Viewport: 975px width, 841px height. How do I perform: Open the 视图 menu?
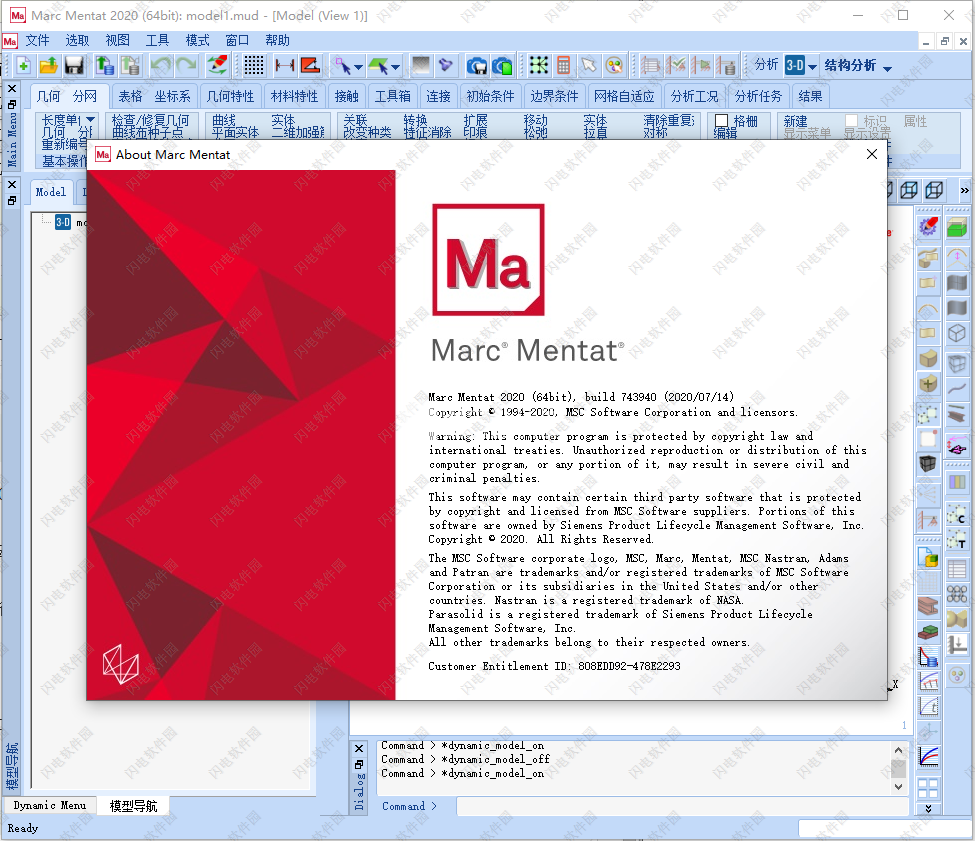[x=118, y=40]
